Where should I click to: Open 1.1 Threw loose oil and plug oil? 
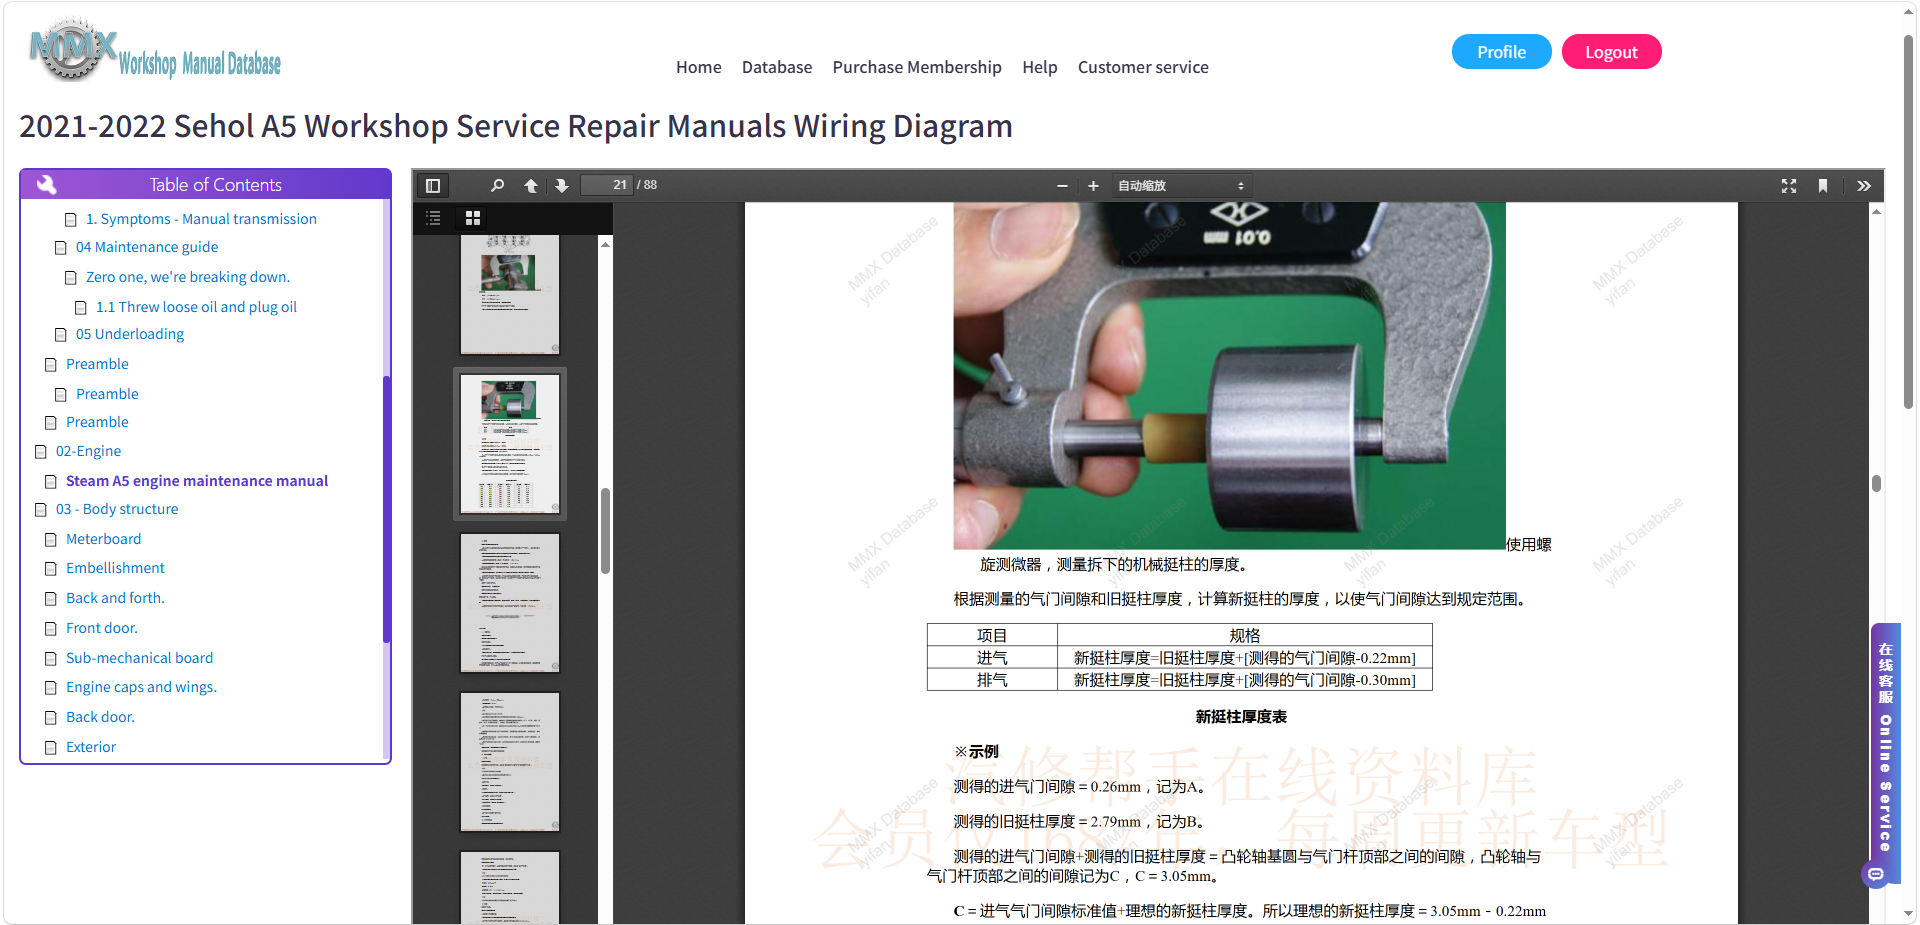click(196, 307)
